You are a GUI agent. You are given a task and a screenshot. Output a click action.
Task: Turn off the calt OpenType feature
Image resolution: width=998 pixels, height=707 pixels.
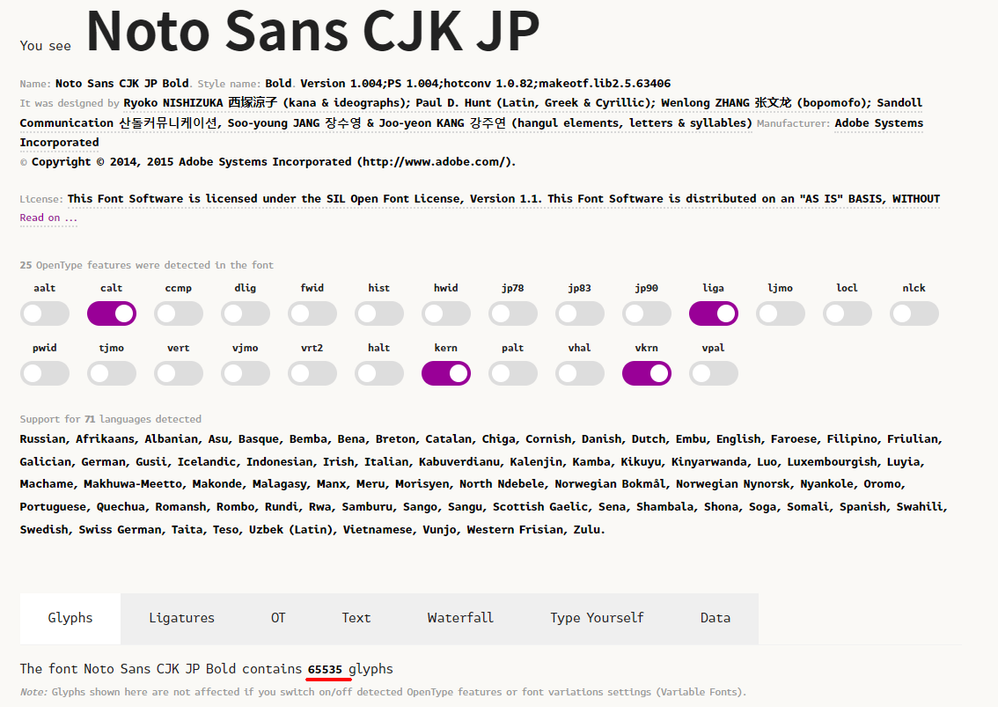(112, 313)
